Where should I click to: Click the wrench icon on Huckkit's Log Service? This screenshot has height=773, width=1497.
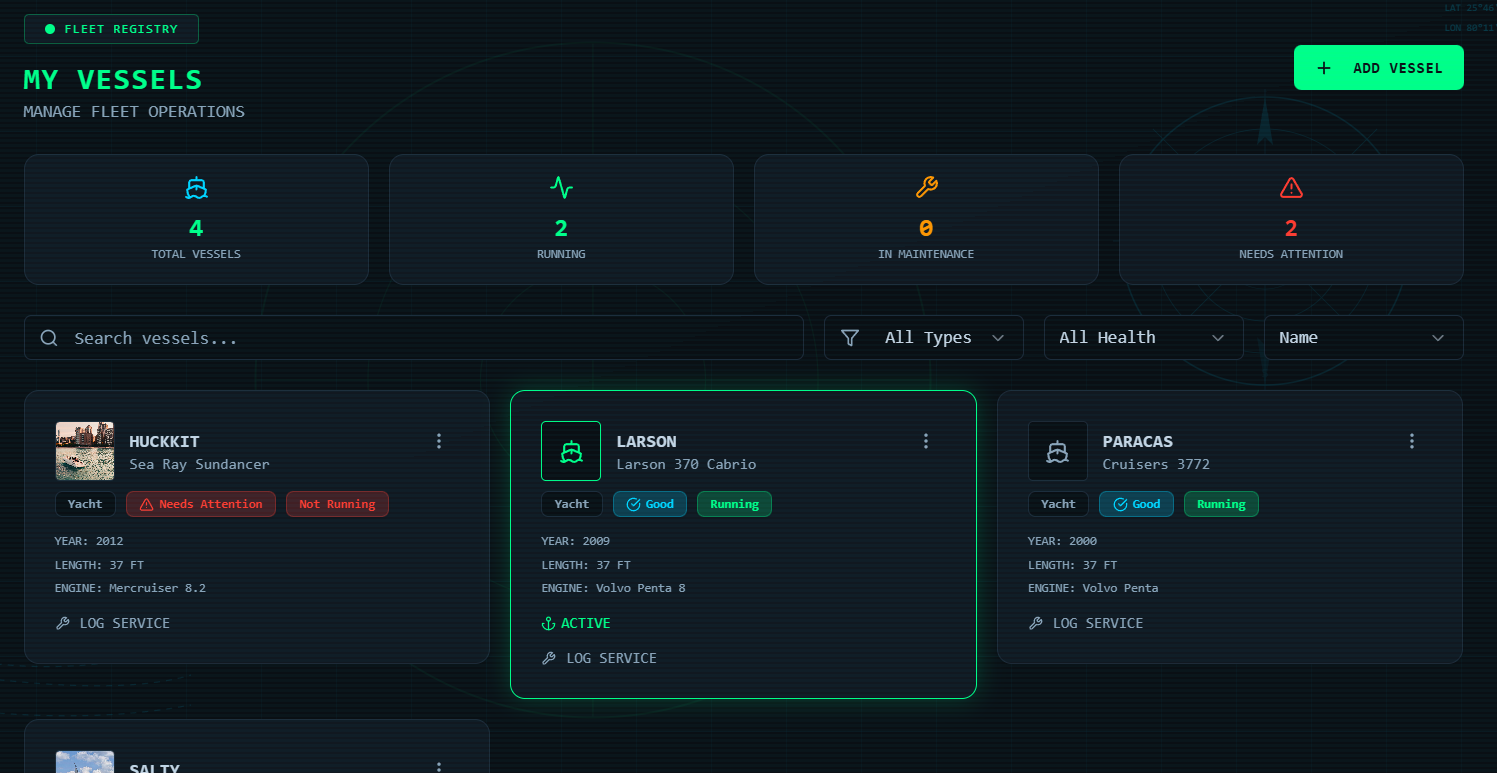click(x=62, y=623)
